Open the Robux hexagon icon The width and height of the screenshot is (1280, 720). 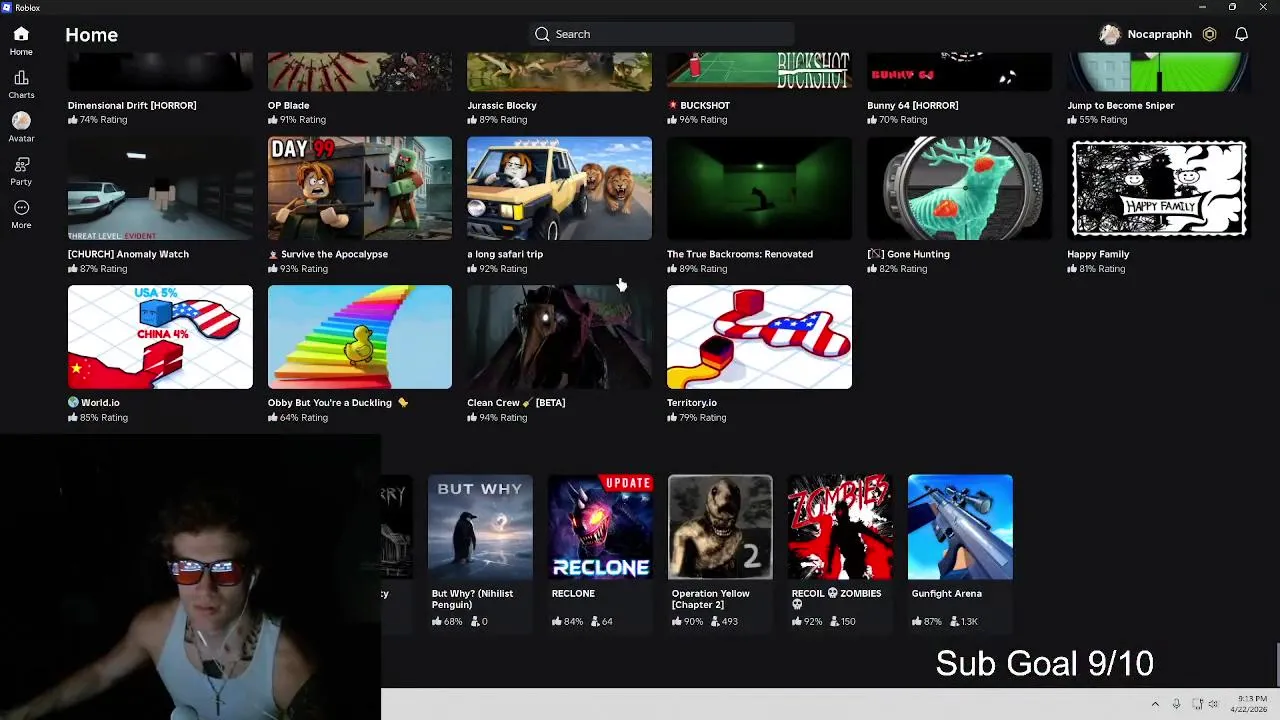[x=1209, y=34]
